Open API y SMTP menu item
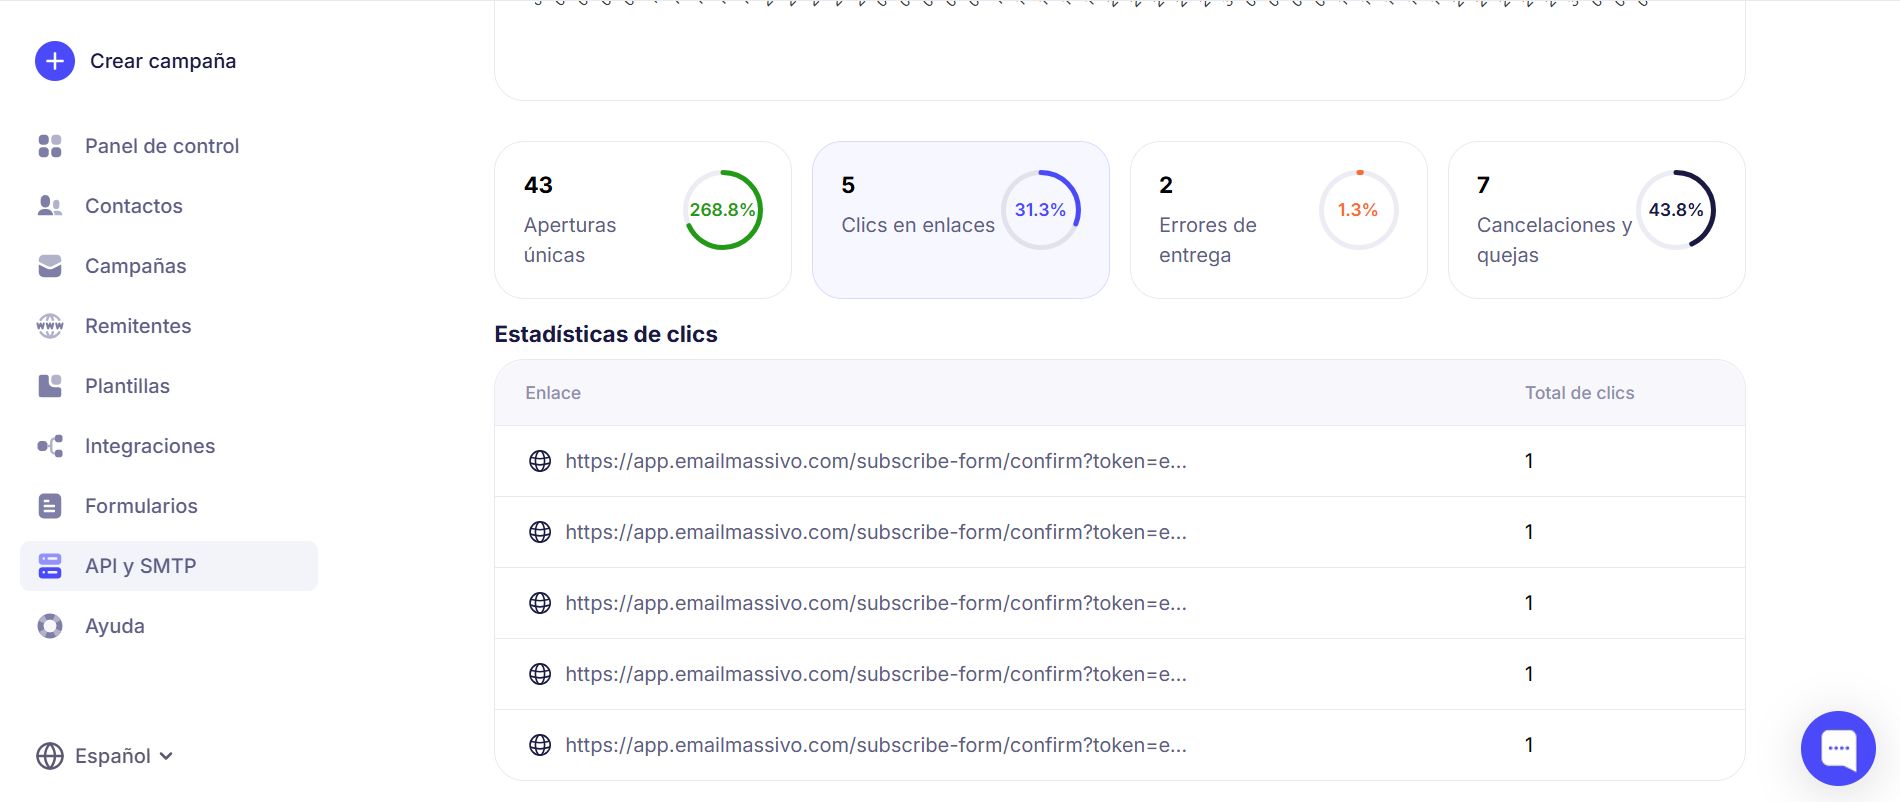The image size is (1900, 802). [140, 566]
